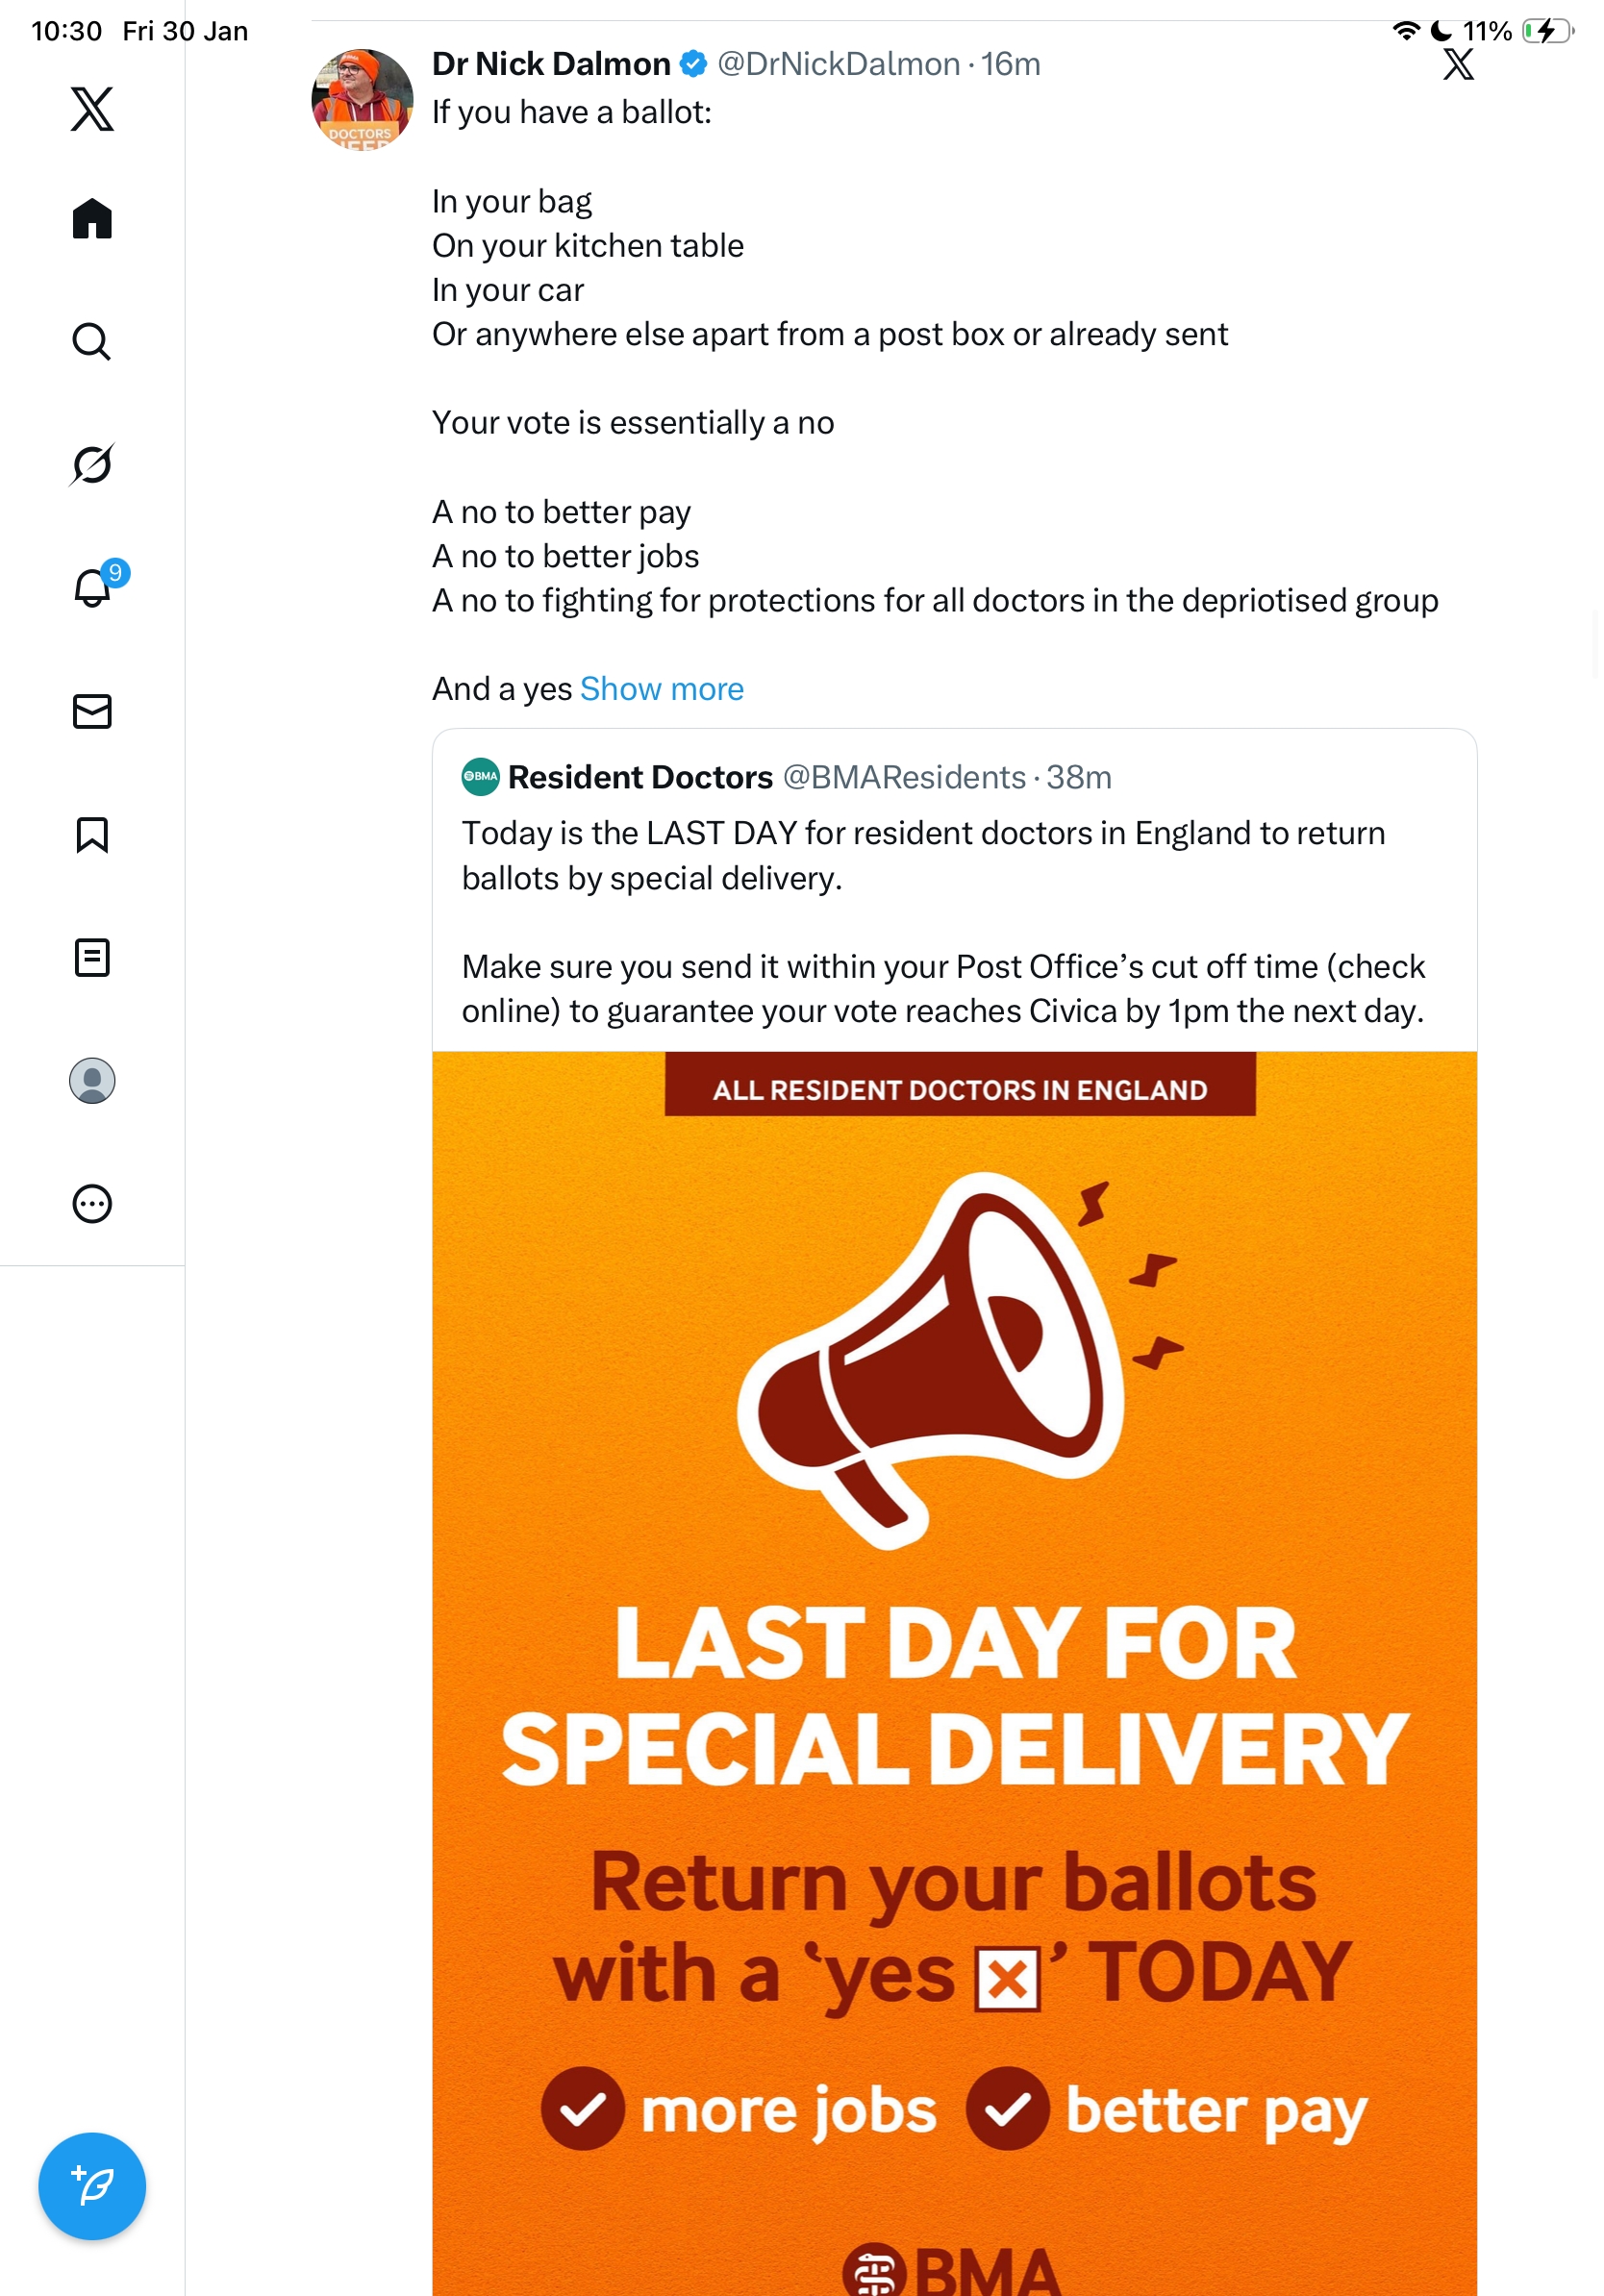This screenshot has height=2296, width=1604.
Task: Tap the X icon at the tweet's top right
Action: click(1457, 64)
